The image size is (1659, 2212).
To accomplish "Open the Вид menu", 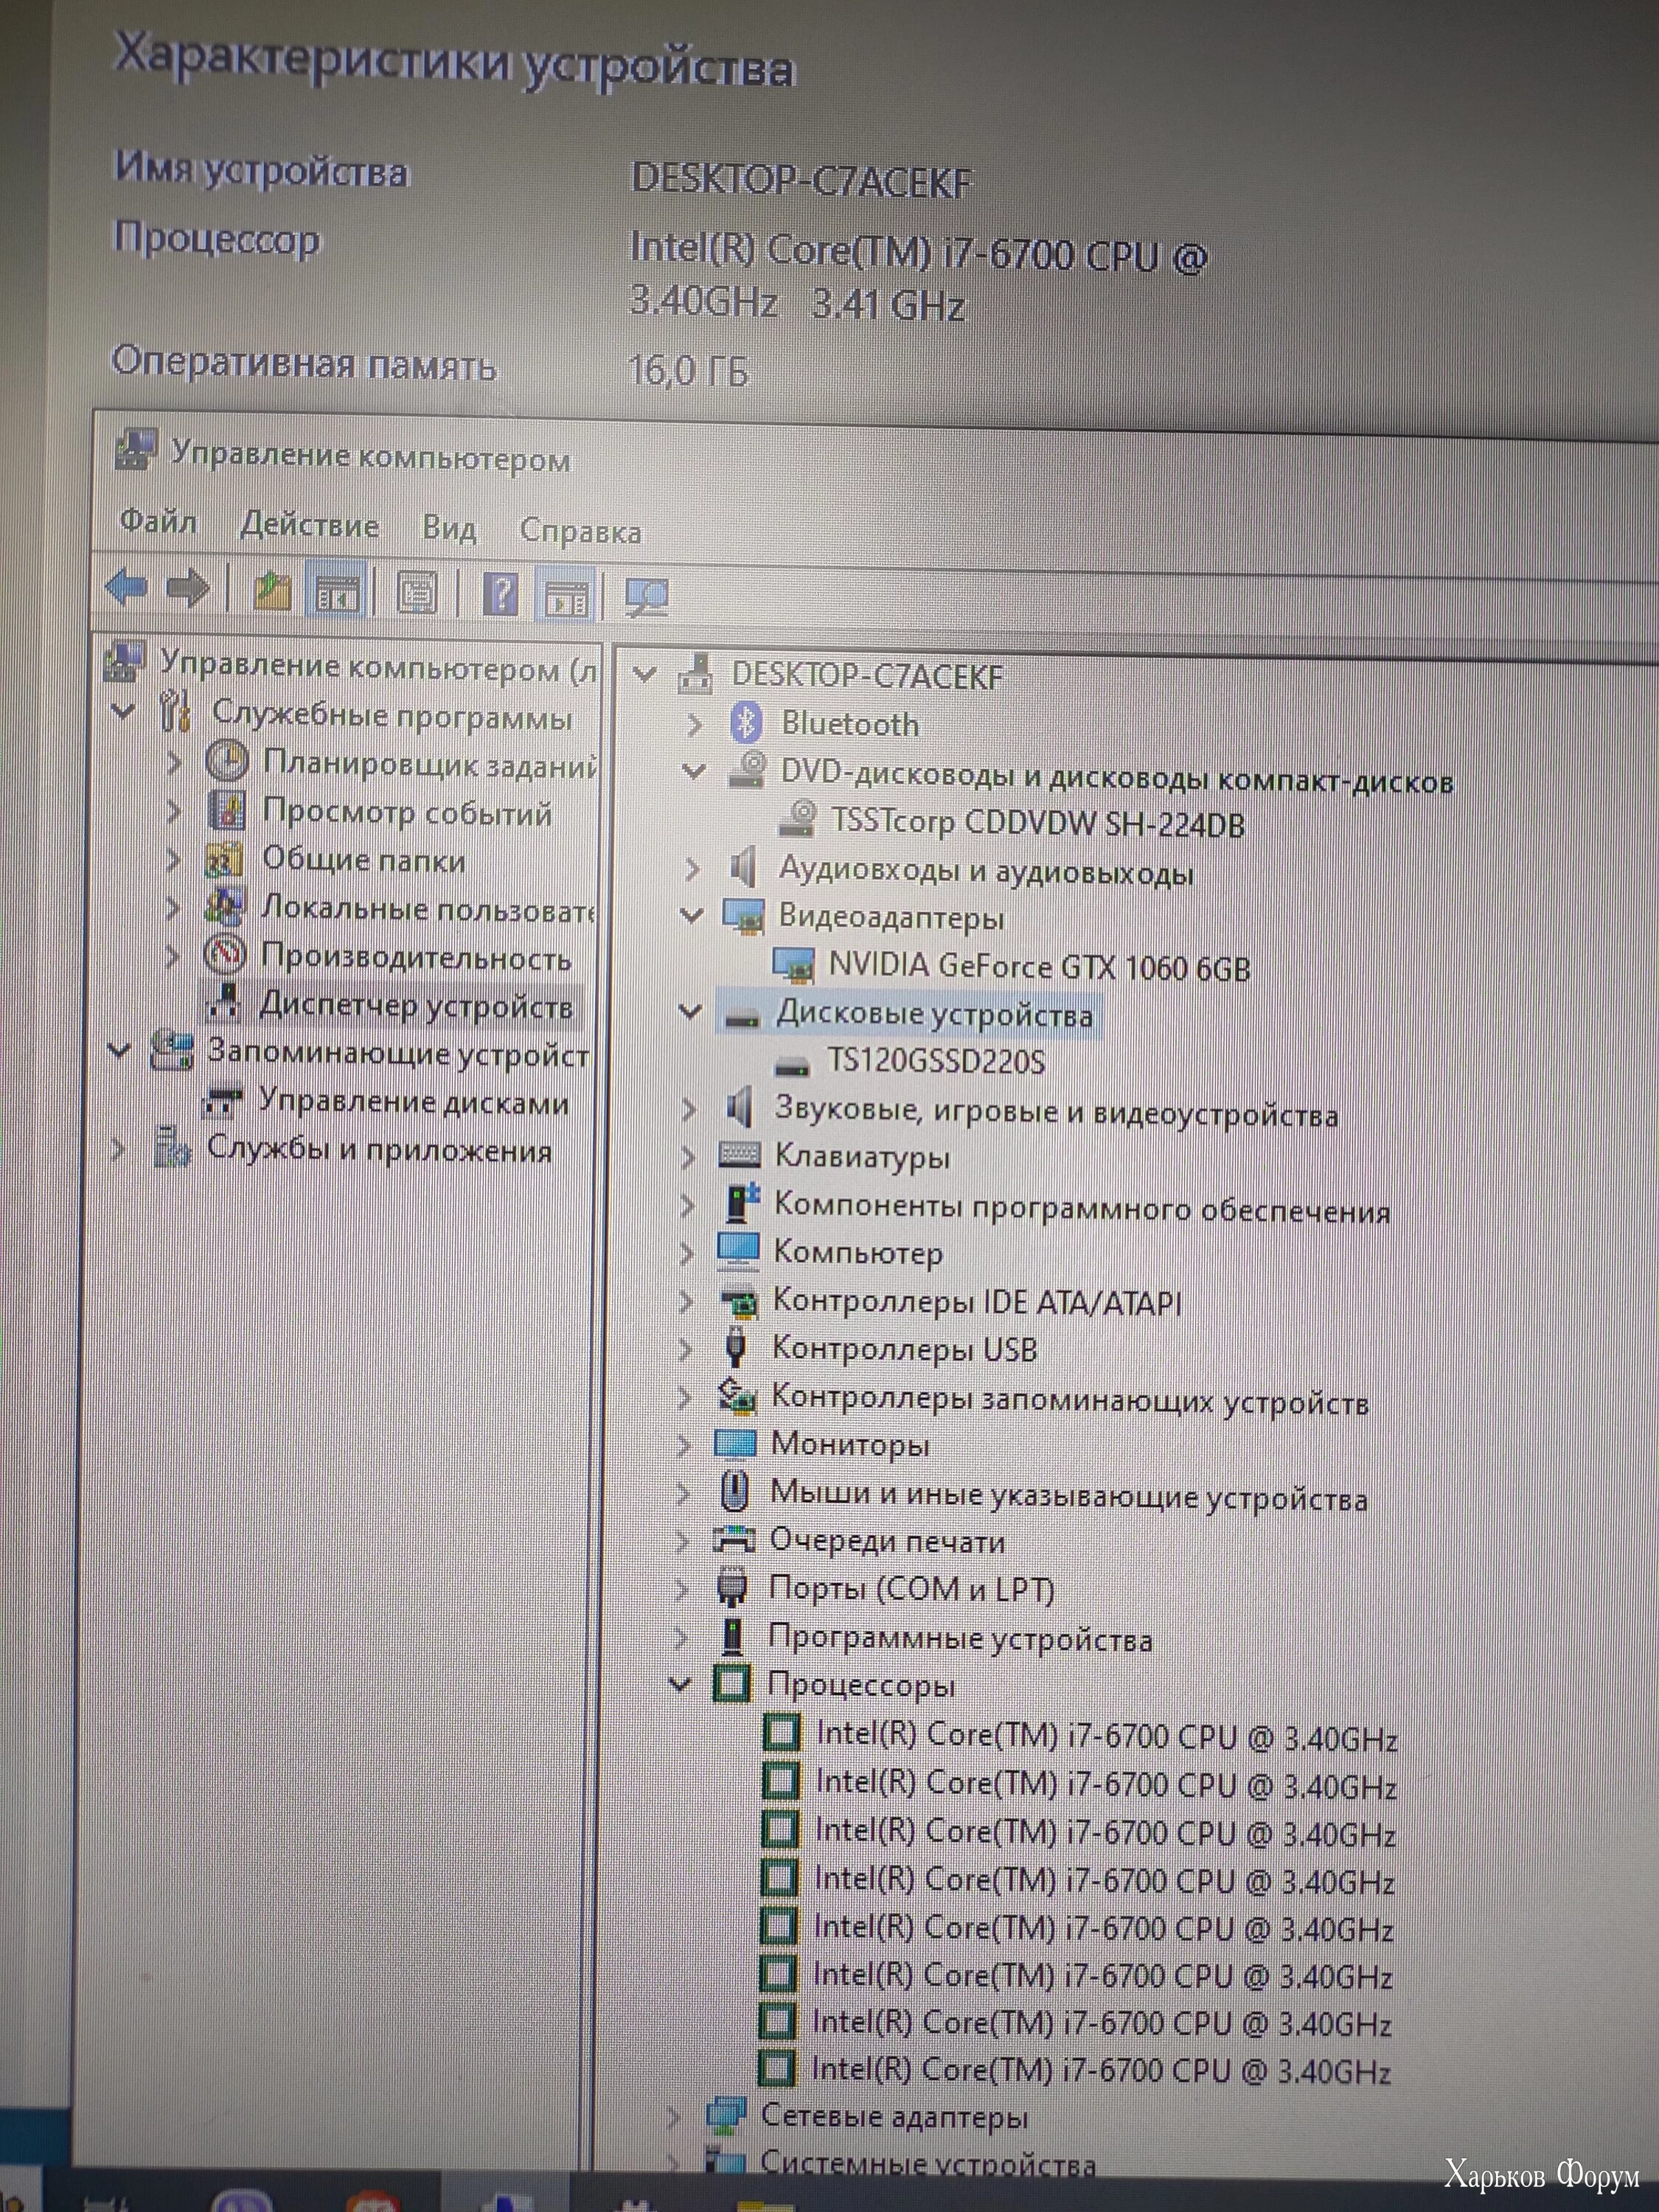I will coord(449,528).
